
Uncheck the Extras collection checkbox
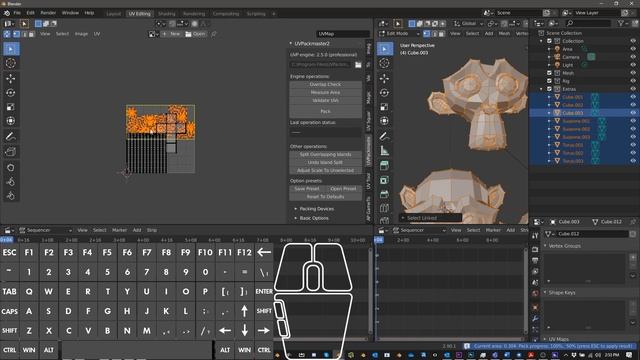coord(549,89)
